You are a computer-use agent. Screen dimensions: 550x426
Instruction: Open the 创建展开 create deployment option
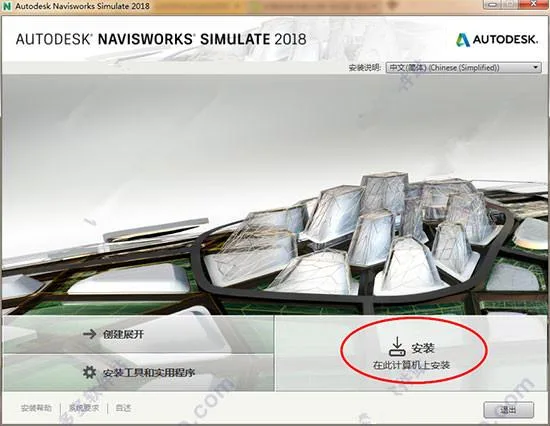pyautogui.click(x=138, y=334)
